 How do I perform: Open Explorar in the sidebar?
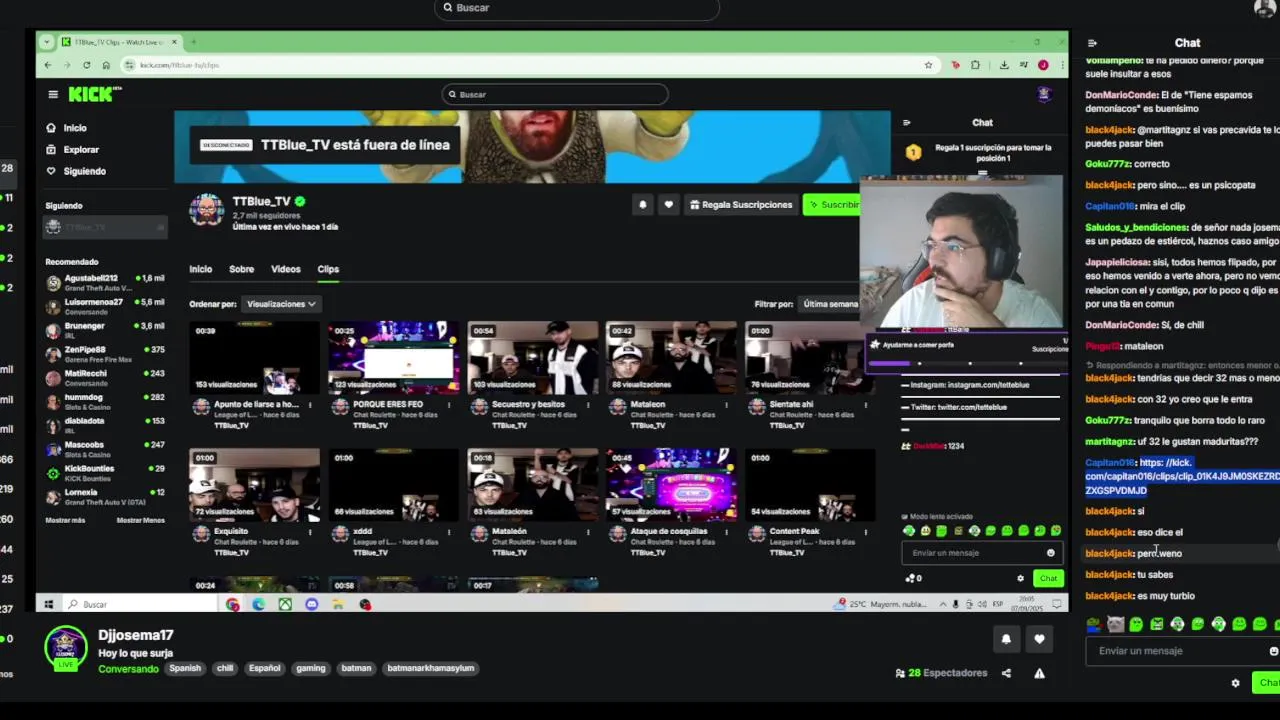72,150
